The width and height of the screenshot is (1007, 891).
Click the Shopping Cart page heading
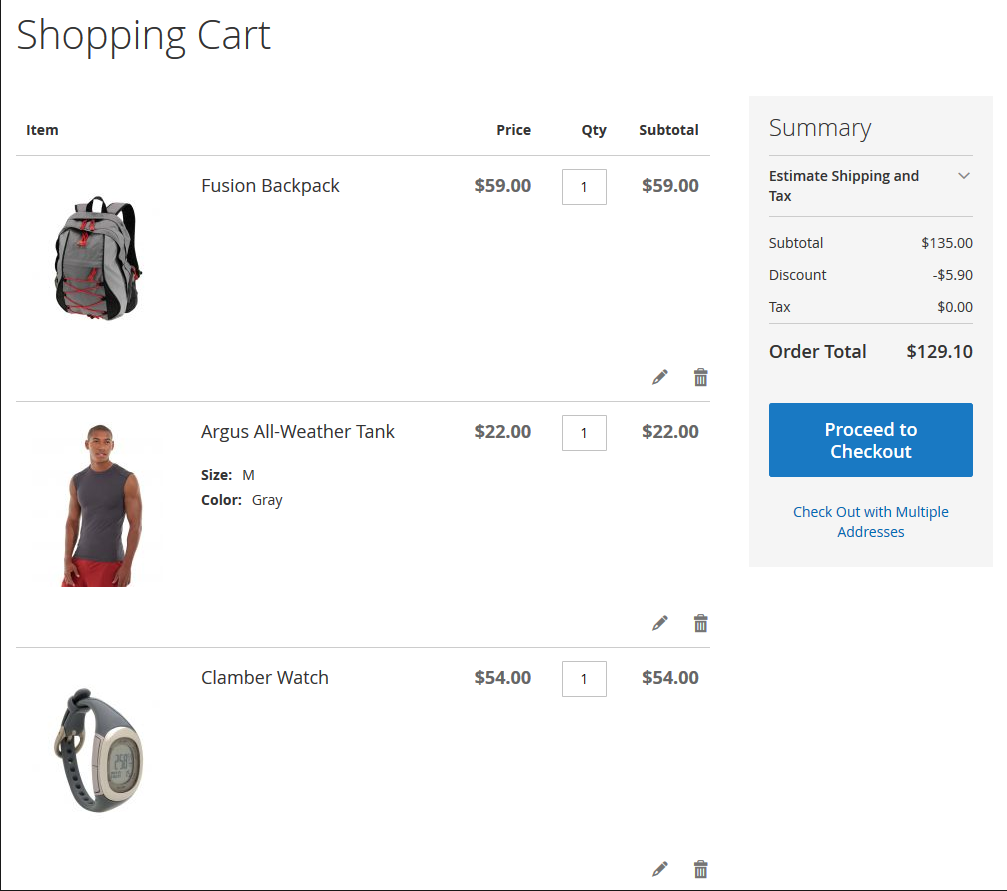[144, 36]
